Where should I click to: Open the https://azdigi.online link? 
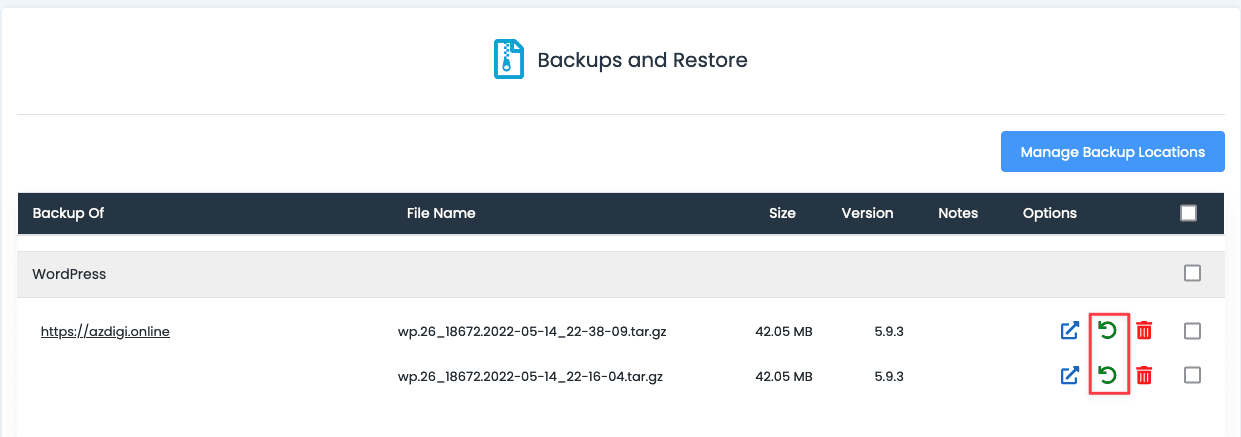(x=105, y=332)
